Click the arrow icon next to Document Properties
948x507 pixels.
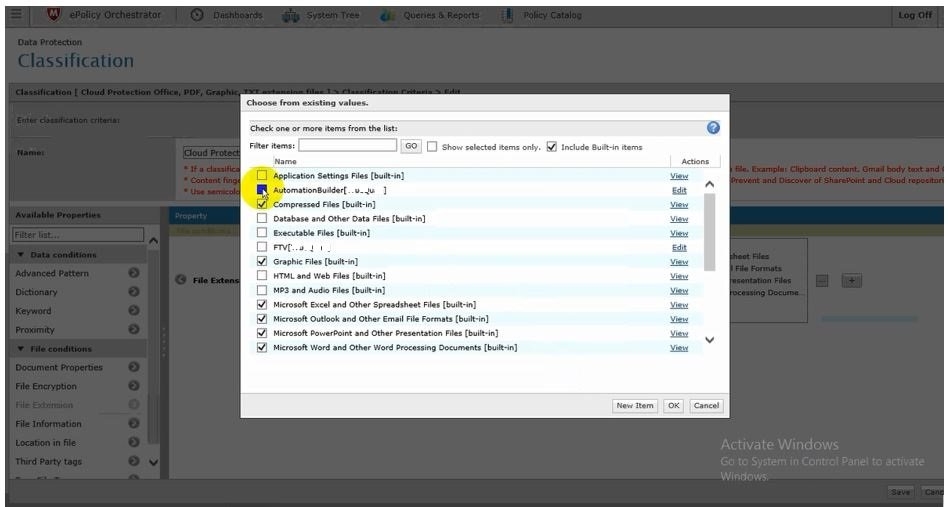(134, 367)
